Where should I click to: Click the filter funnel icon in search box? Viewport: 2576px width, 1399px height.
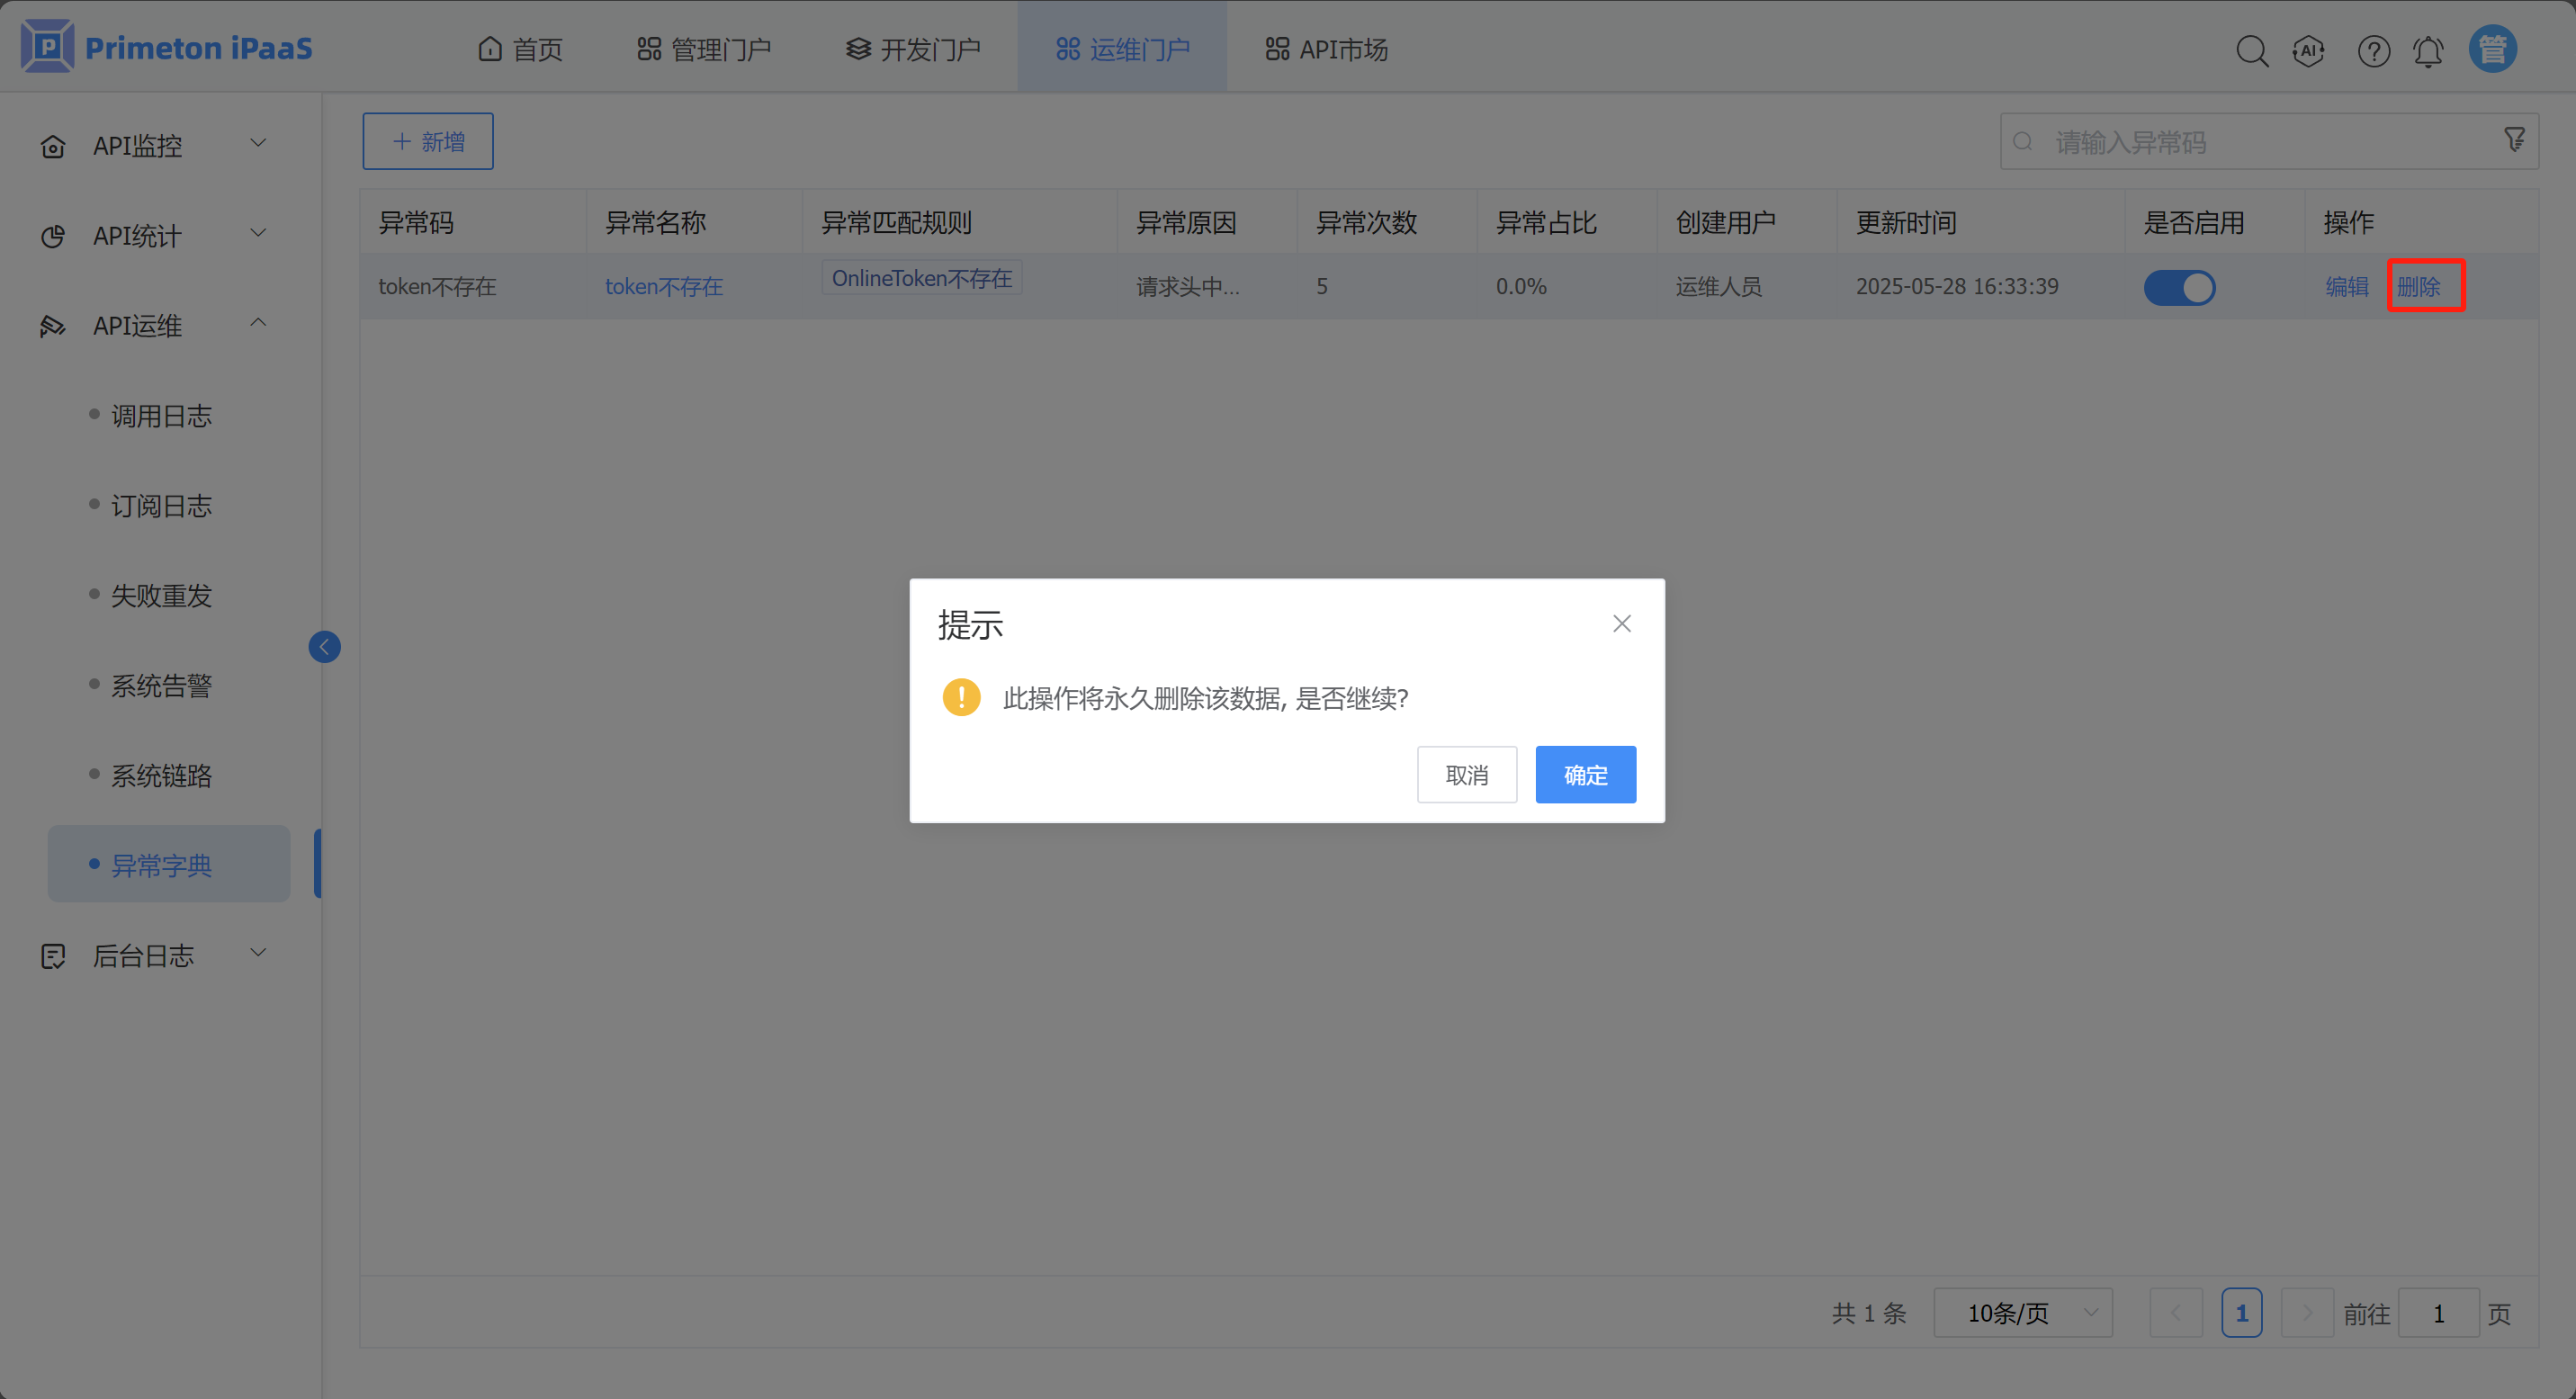coord(2514,140)
